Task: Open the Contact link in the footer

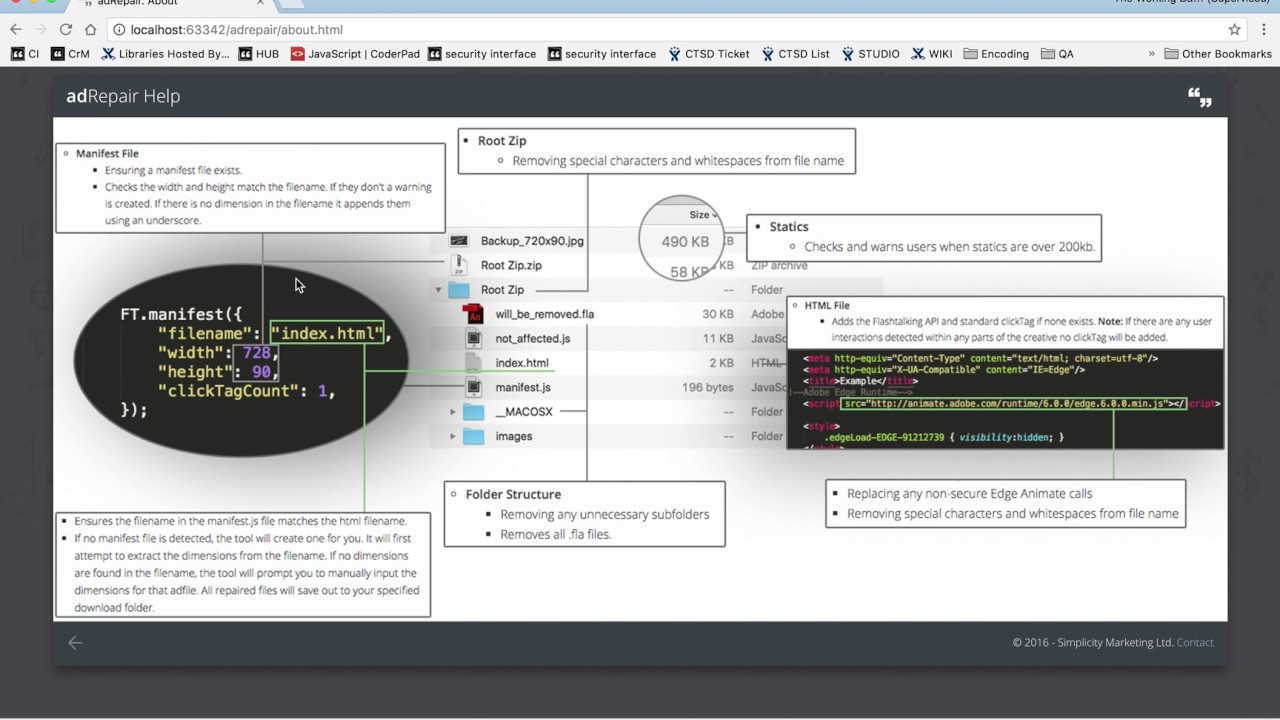Action: 1195,643
